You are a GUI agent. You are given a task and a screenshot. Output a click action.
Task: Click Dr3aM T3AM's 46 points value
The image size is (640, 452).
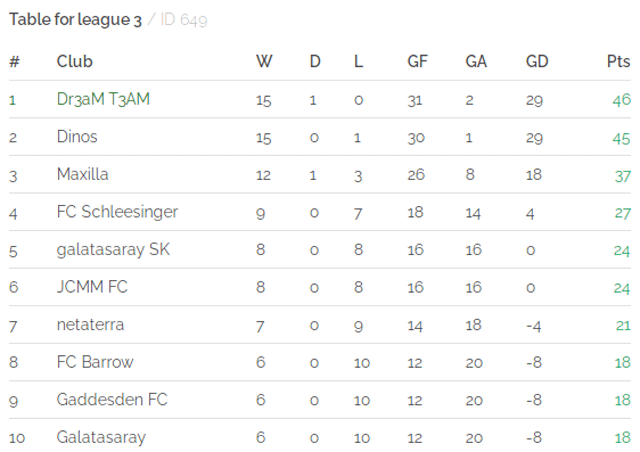coord(622,100)
